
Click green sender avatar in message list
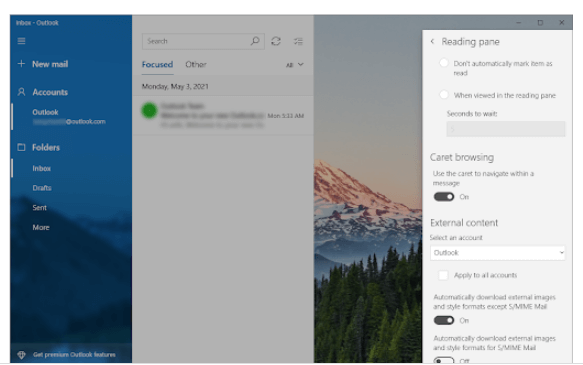tap(149, 110)
